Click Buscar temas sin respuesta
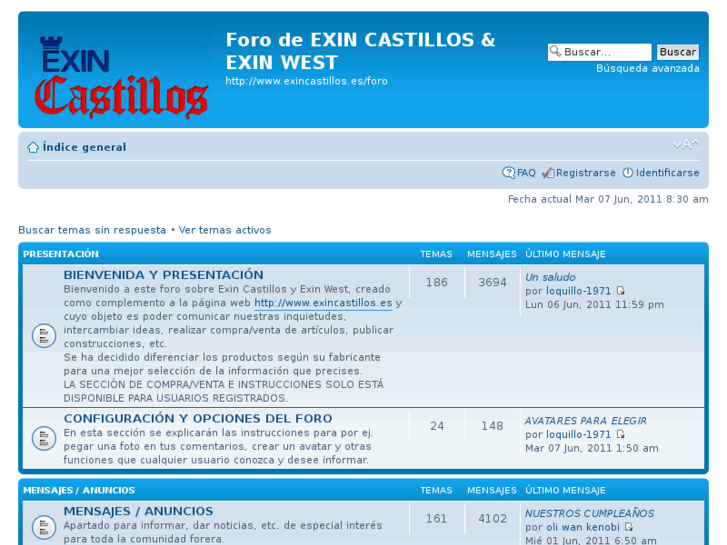The image size is (727, 545). pos(92,230)
